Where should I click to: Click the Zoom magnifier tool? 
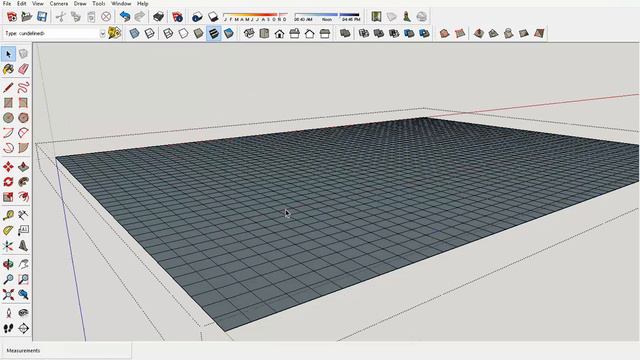(x=8, y=279)
